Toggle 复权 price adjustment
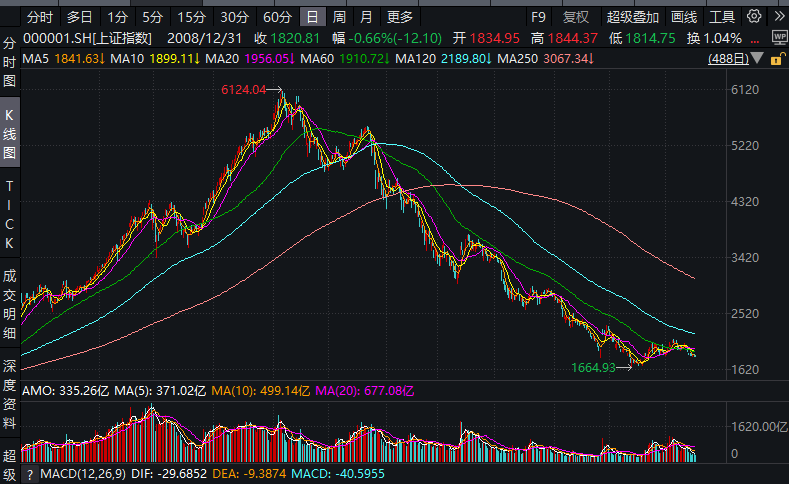Viewport: 789px width, 484px height. click(576, 17)
